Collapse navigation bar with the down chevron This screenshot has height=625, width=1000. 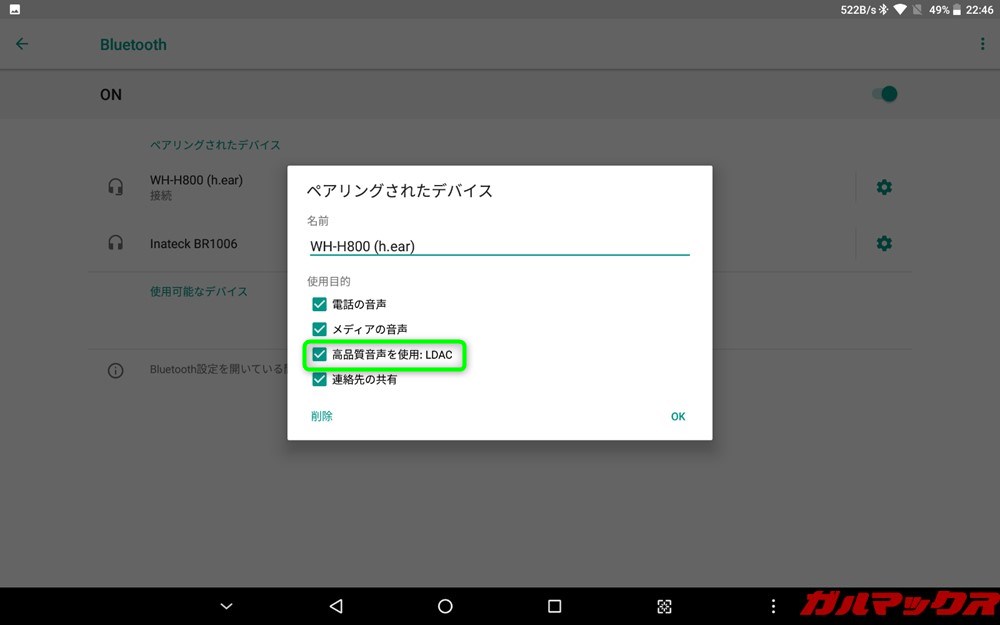click(x=225, y=606)
